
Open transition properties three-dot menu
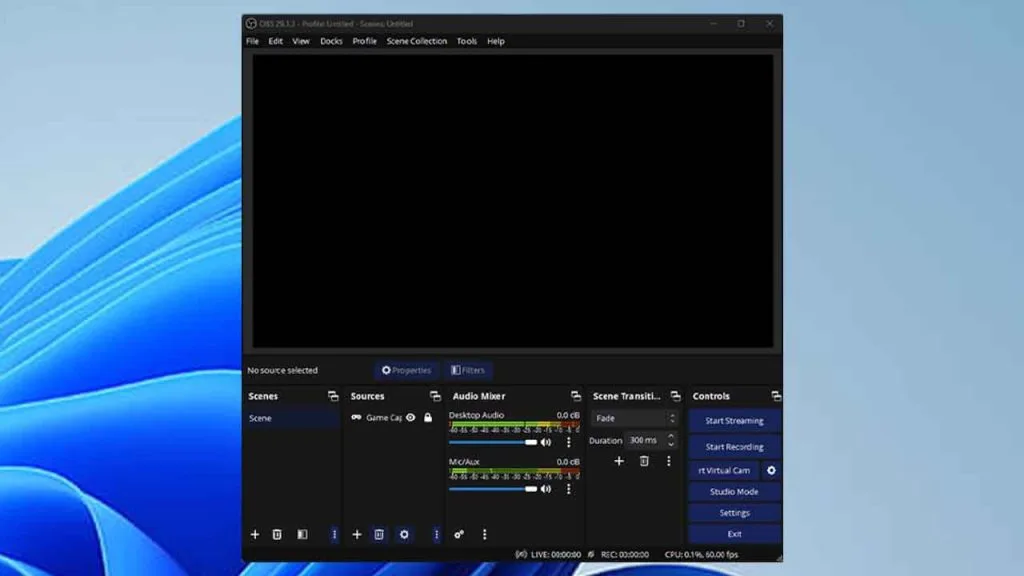(x=669, y=461)
